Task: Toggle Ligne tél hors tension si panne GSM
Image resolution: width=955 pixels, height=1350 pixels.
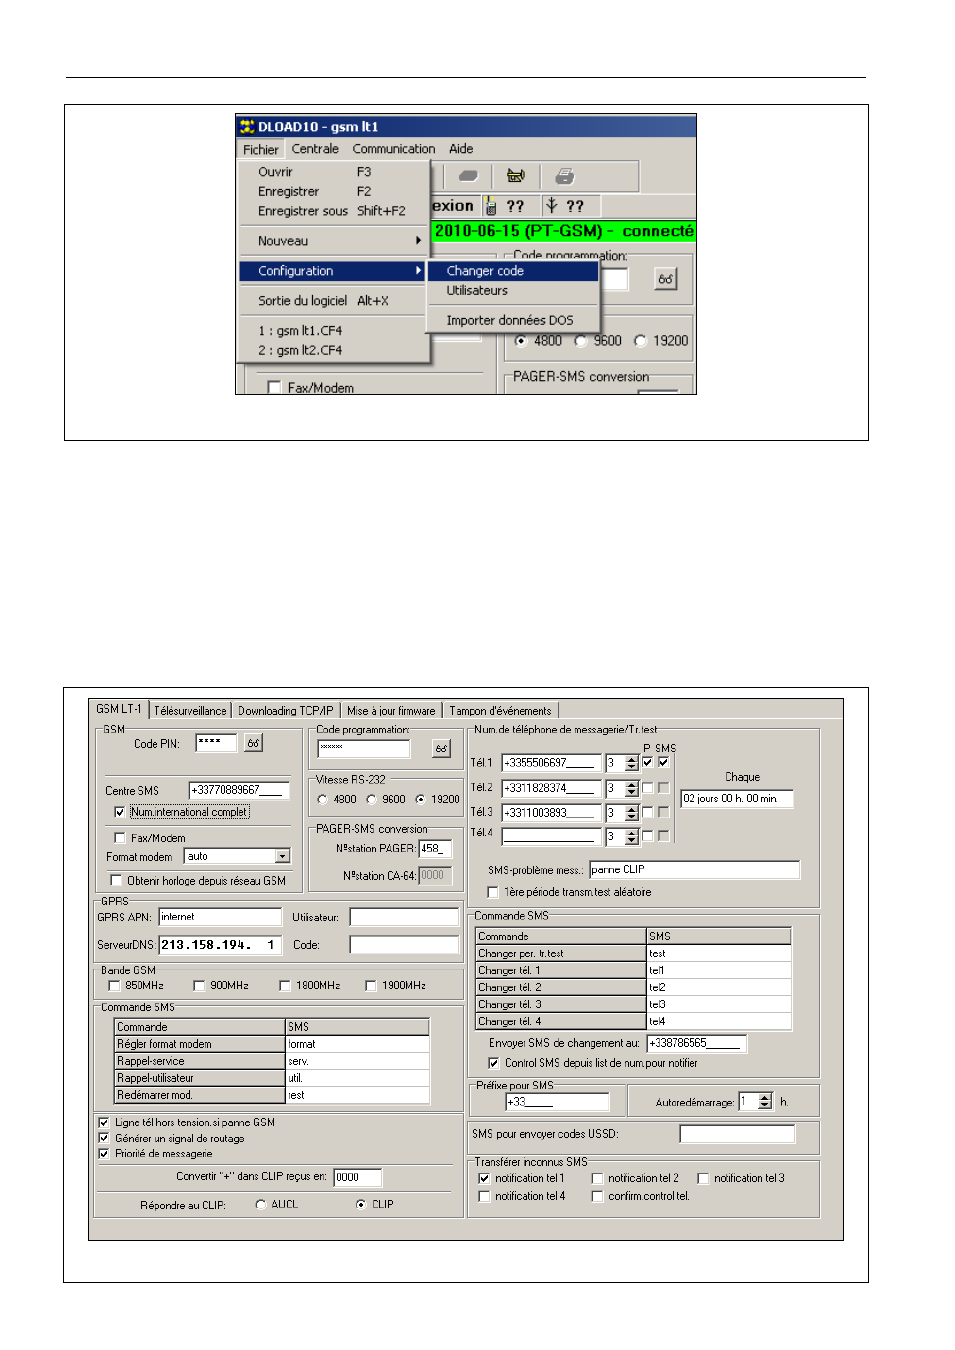Action: tap(104, 1122)
